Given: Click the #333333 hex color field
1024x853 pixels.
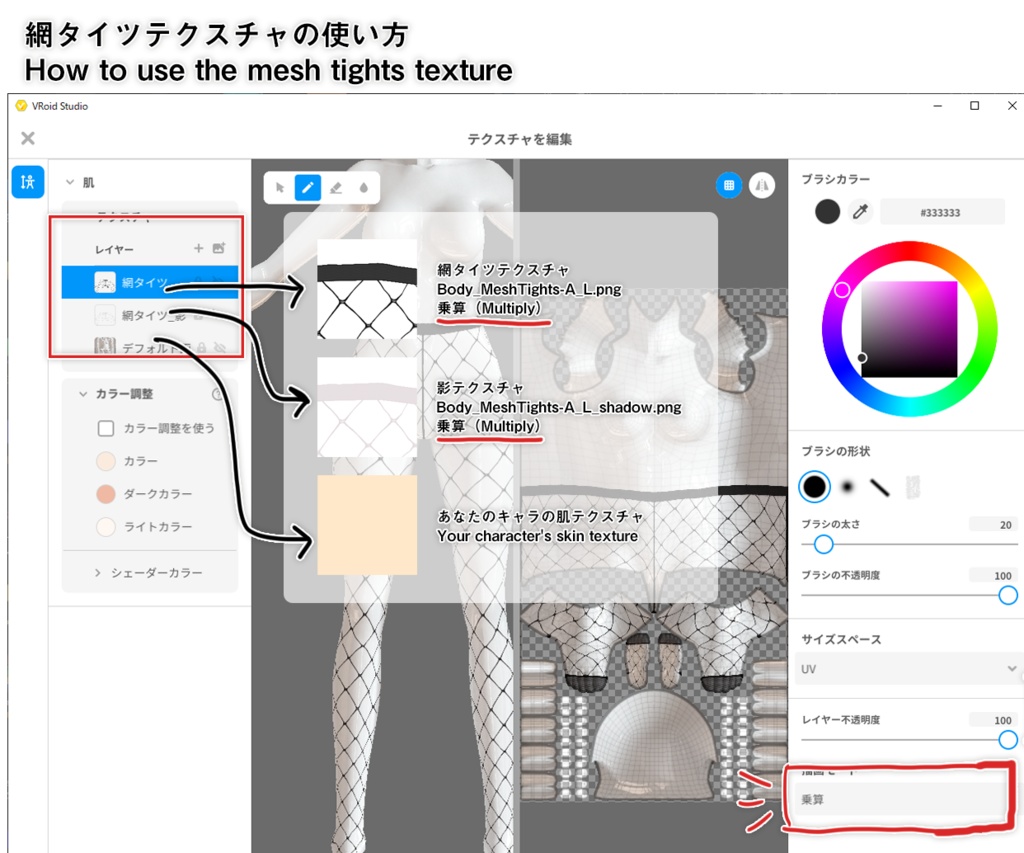Looking at the screenshot, I should [943, 210].
